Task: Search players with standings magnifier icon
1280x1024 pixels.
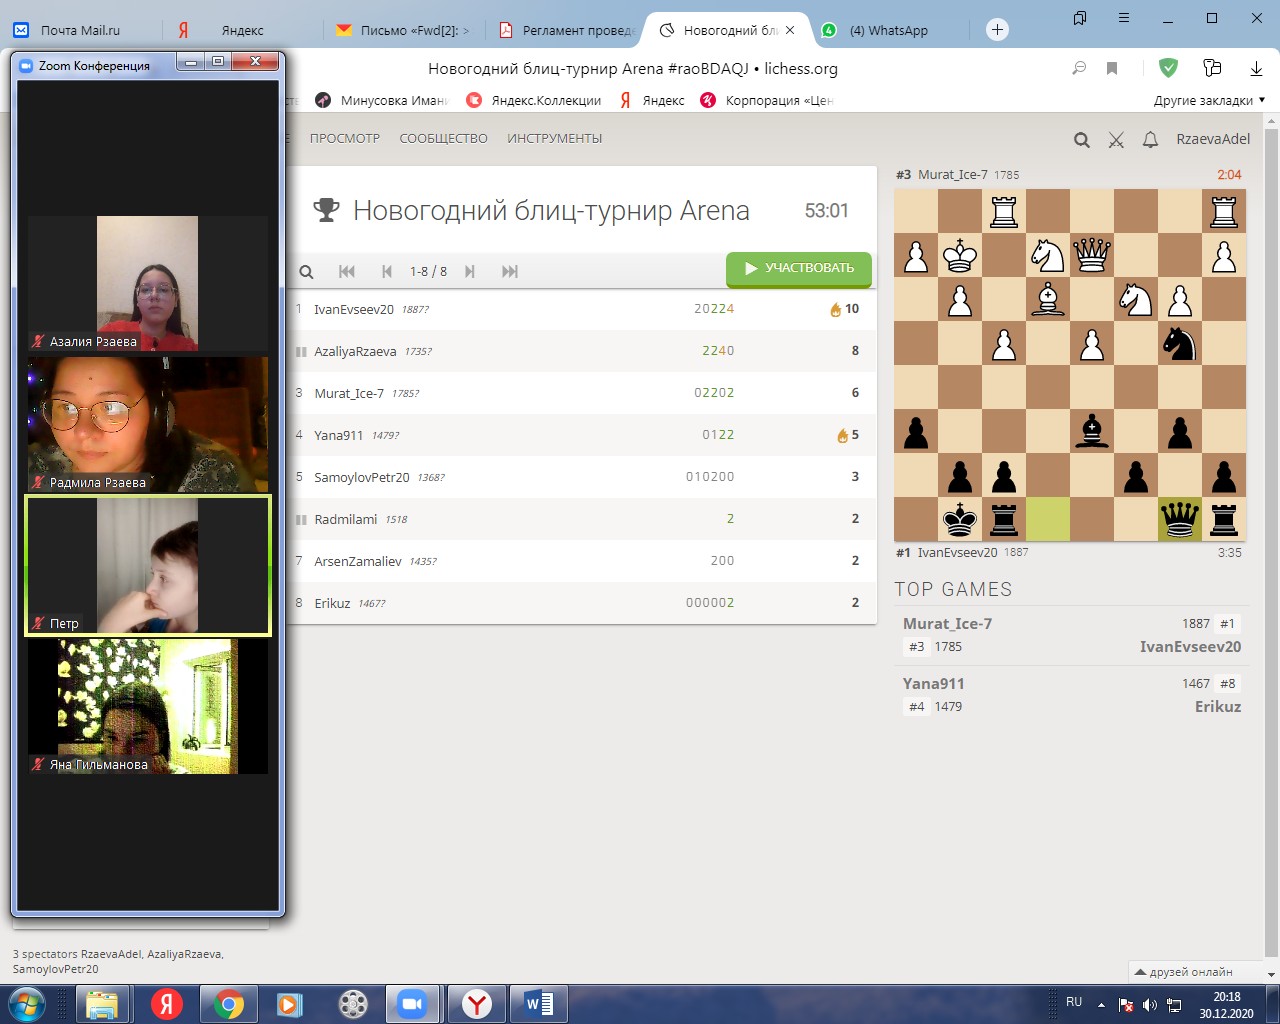Action: pos(307,271)
